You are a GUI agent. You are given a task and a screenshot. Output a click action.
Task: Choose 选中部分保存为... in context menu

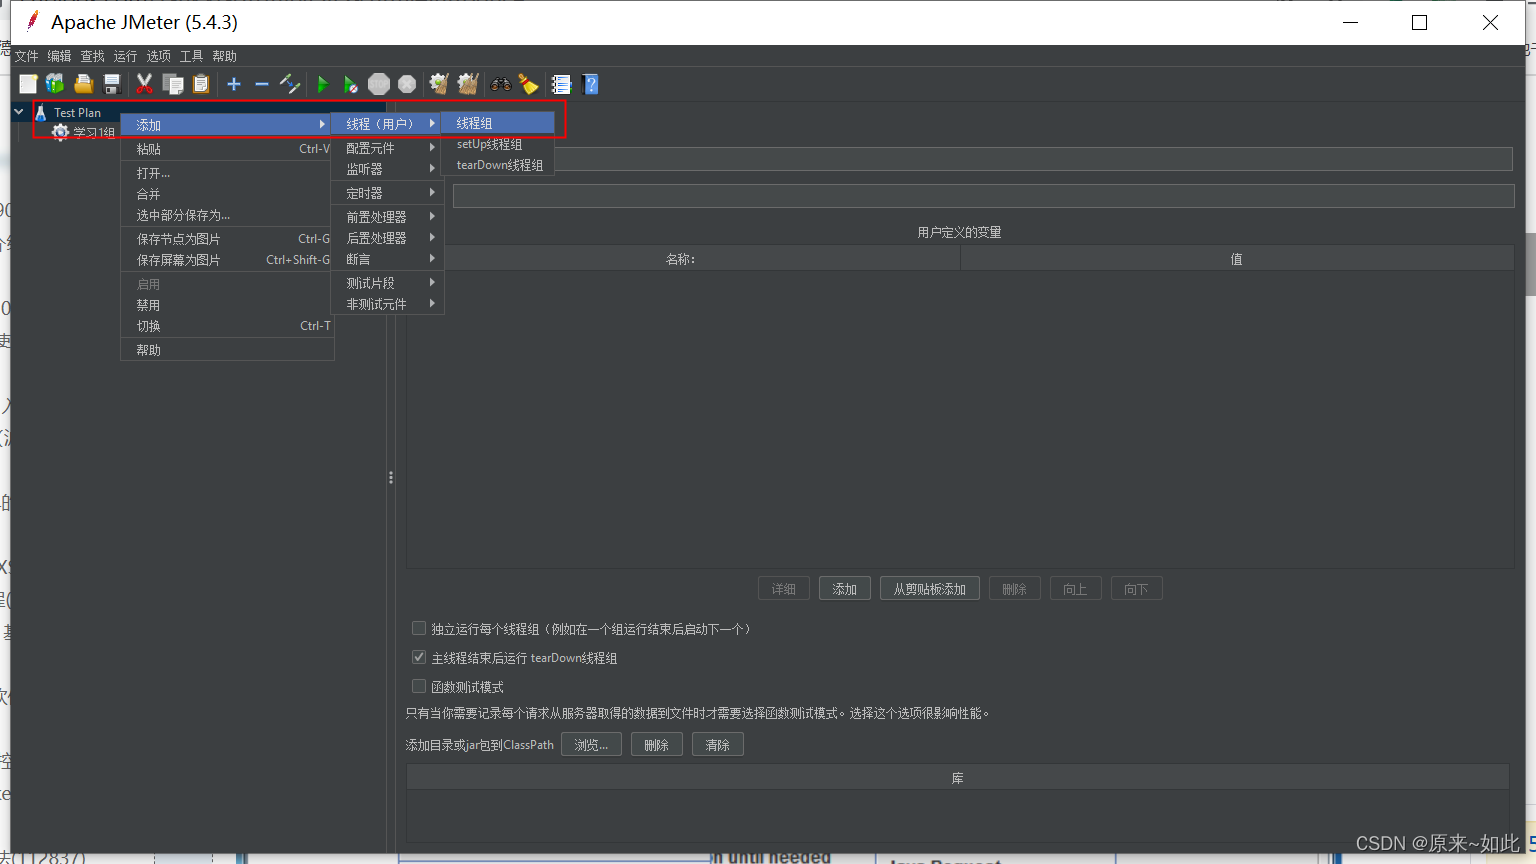(x=228, y=215)
